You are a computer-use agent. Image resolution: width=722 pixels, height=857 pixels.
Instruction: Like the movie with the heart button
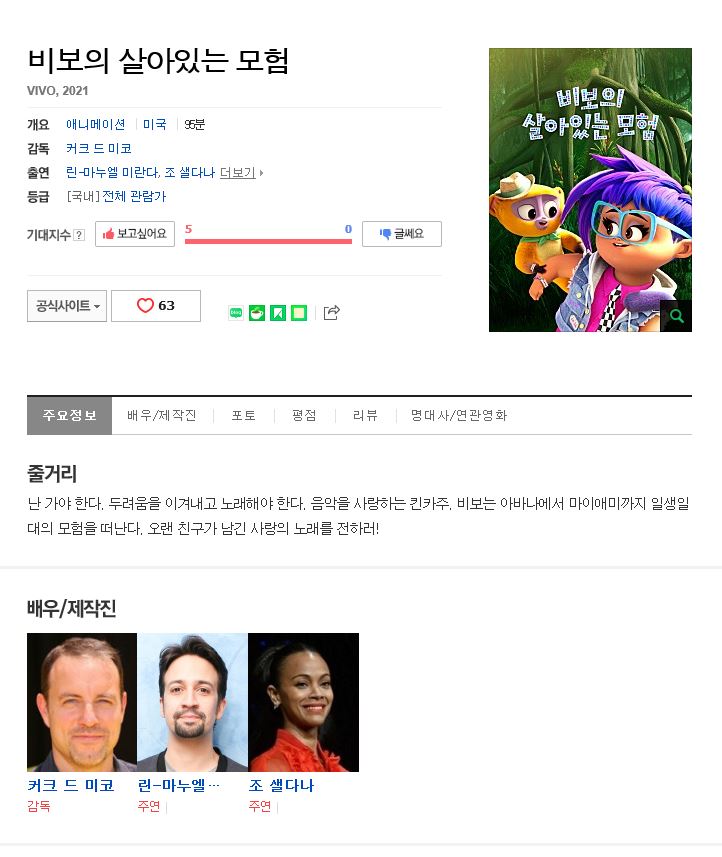pos(156,306)
